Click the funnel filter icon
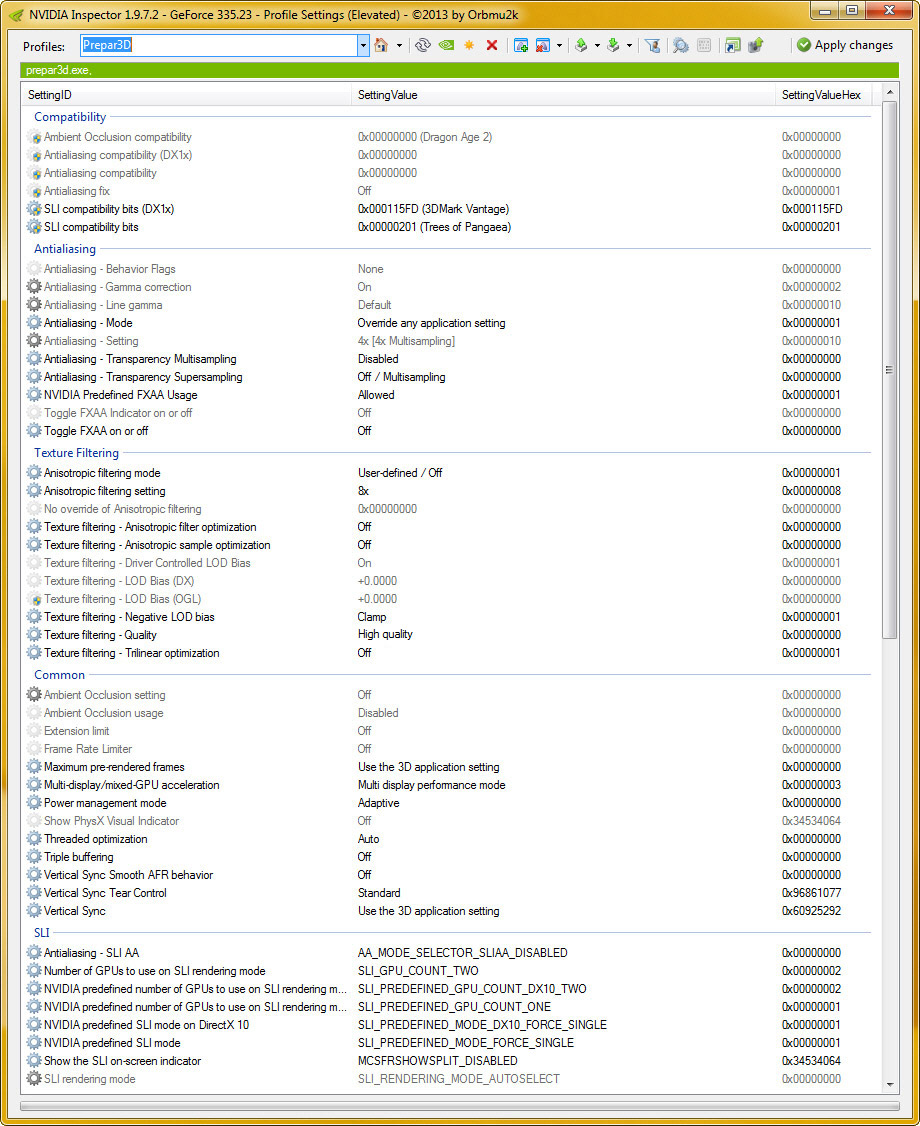920x1126 pixels. point(652,45)
